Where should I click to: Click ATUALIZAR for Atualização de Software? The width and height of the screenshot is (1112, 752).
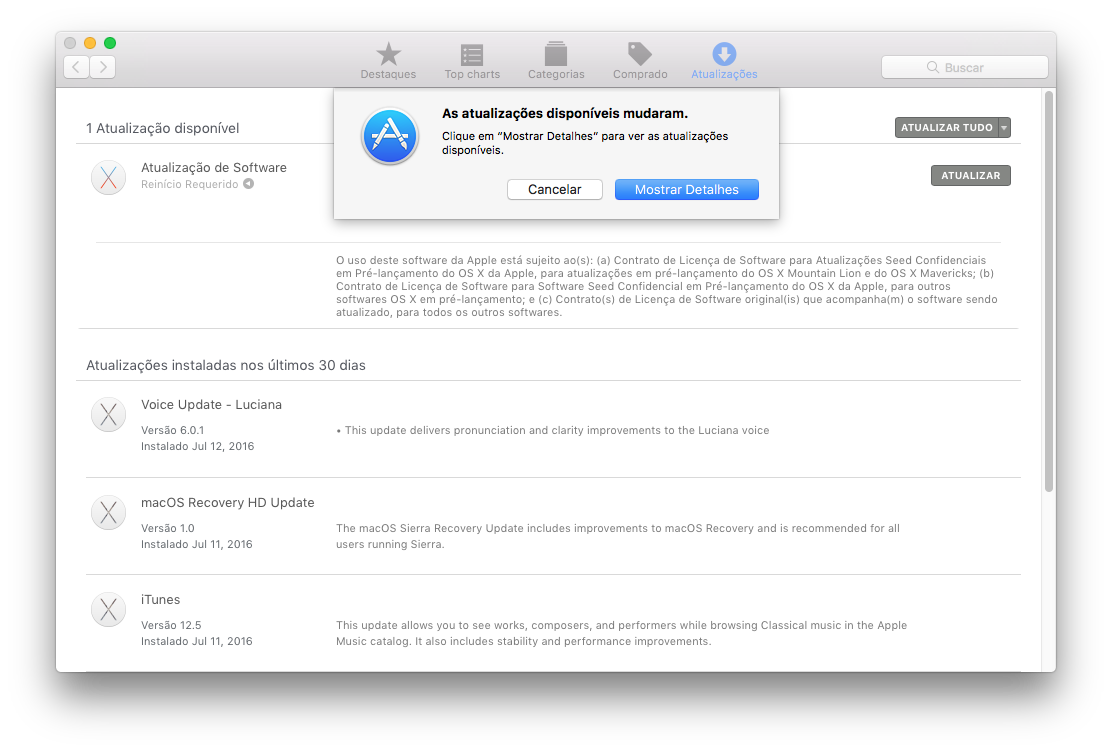click(x=970, y=175)
